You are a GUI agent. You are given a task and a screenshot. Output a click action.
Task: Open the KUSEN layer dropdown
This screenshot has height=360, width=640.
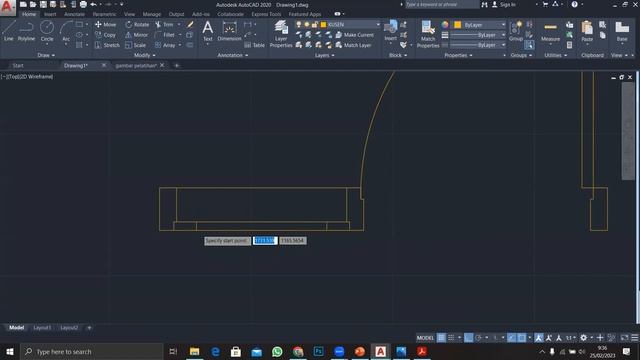[338, 24]
